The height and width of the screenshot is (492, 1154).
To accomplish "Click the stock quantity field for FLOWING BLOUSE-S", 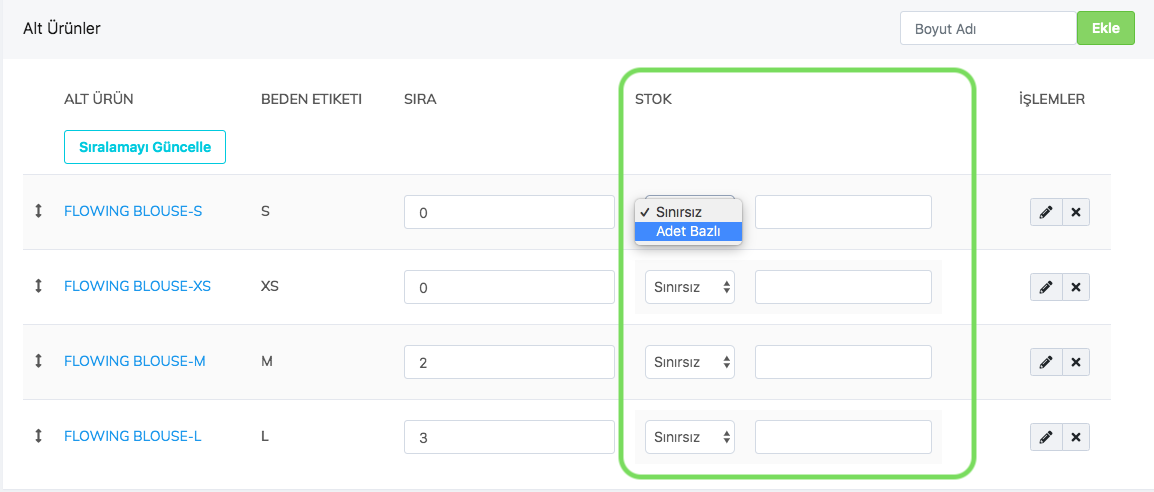I will click(x=843, y=212).
